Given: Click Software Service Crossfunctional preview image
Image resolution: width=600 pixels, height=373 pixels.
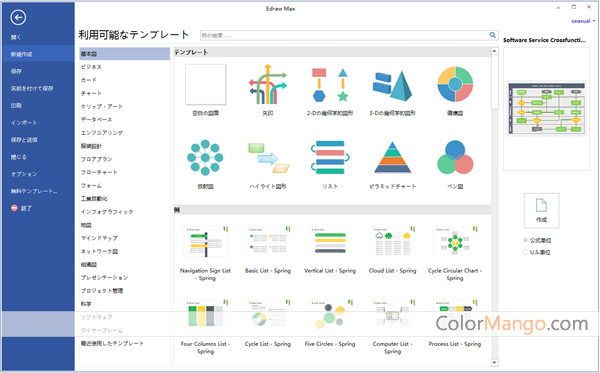Looking at the screenshot, I should click(546, 109).
